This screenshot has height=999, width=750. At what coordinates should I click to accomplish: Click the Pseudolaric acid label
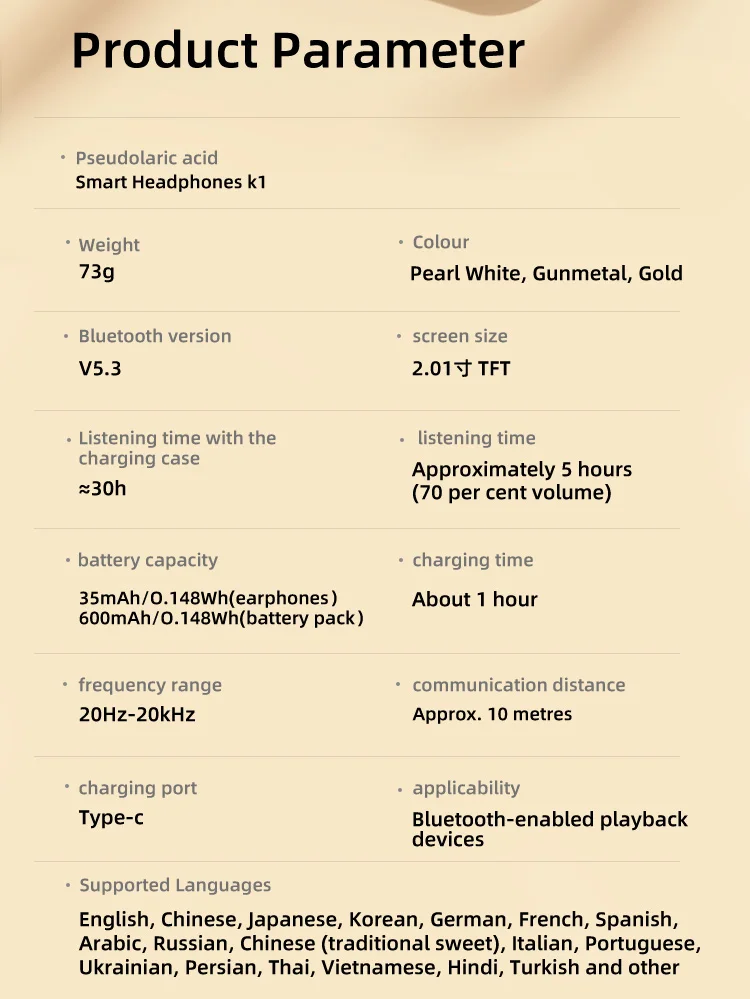coord(147,158)
